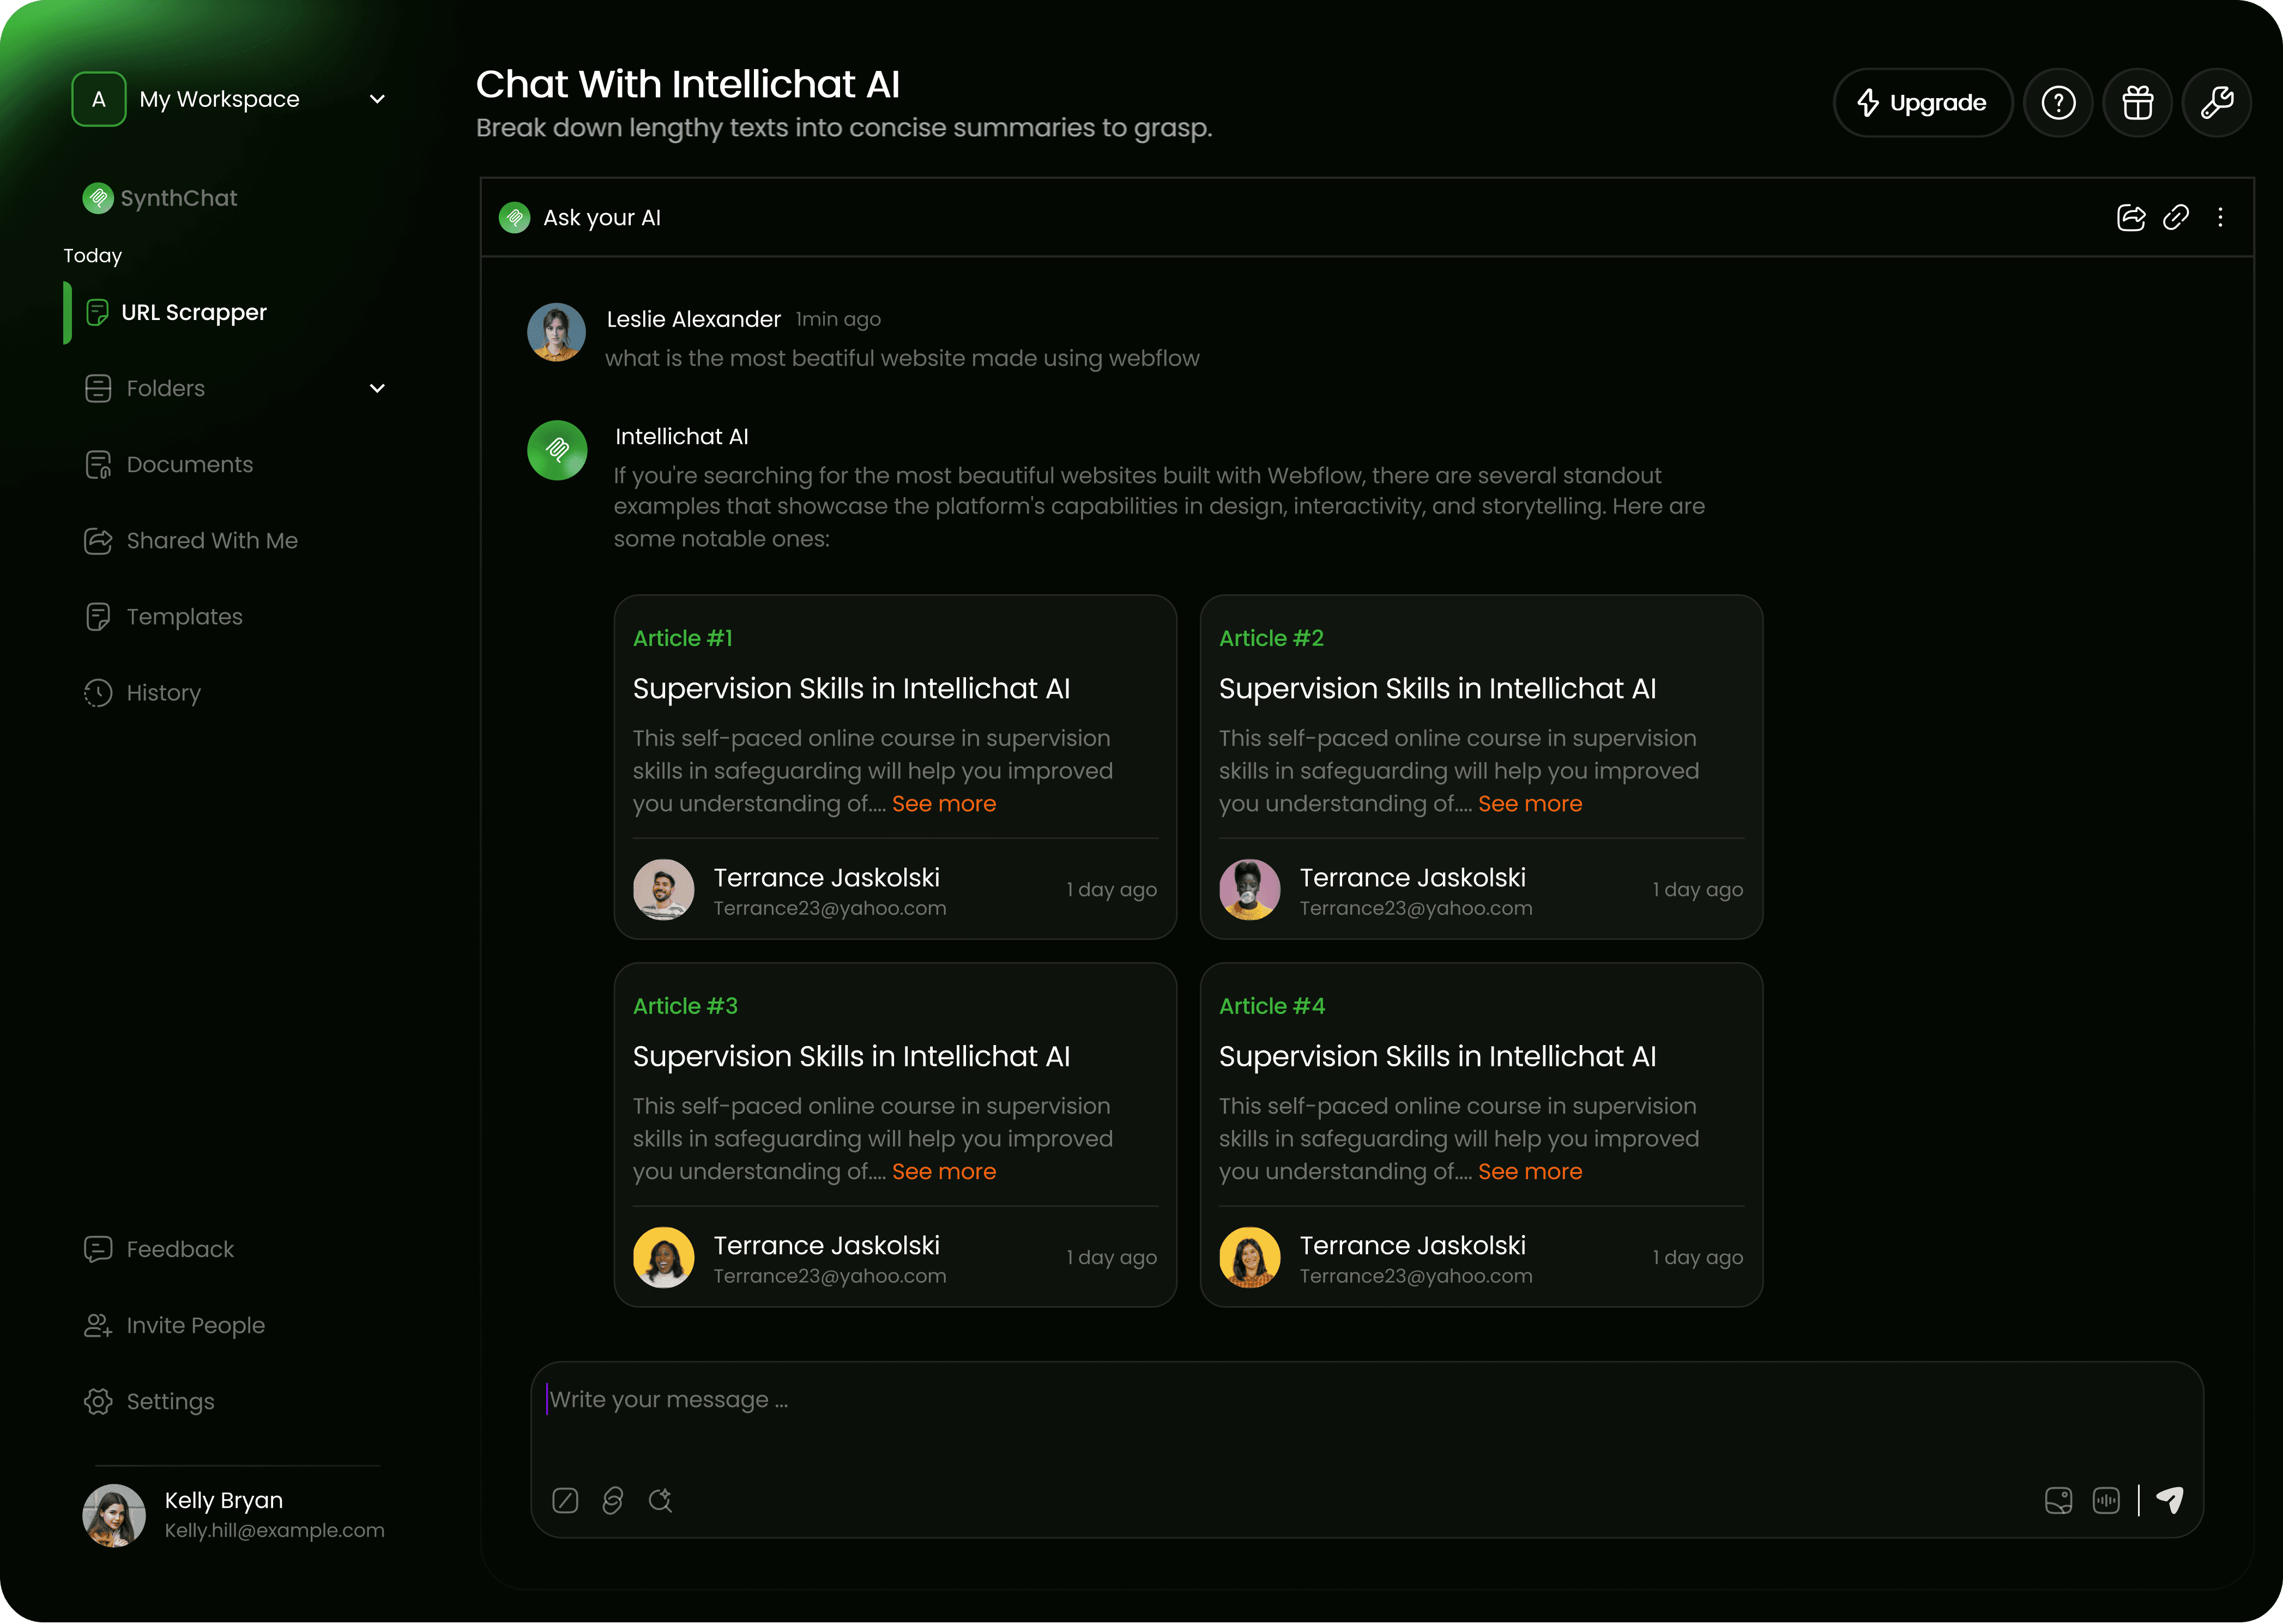Click the sticker icon beside voice input
This screenshot has height=1624, width=2283.
(x=2058, y=1500)
